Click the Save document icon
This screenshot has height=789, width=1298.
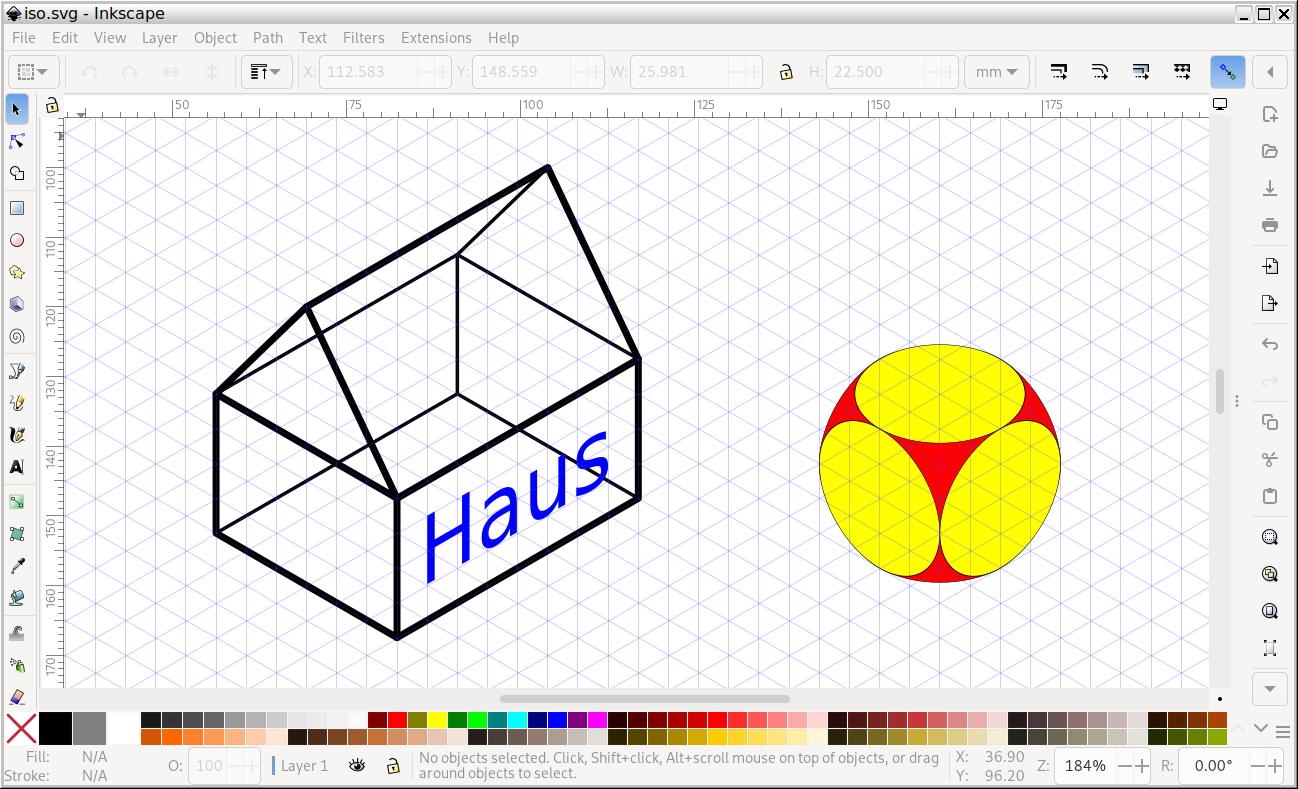coord(1270,188)
